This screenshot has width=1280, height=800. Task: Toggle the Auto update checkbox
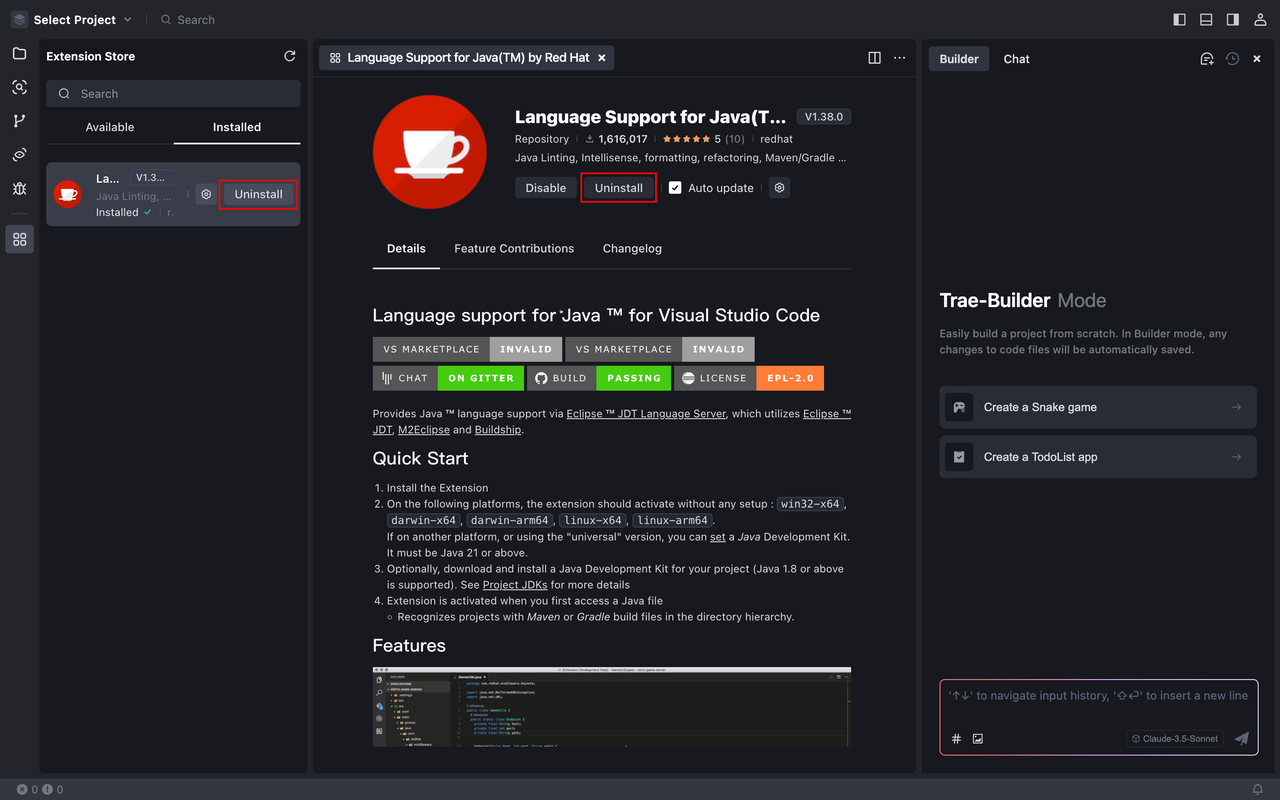tap(675, 187)
